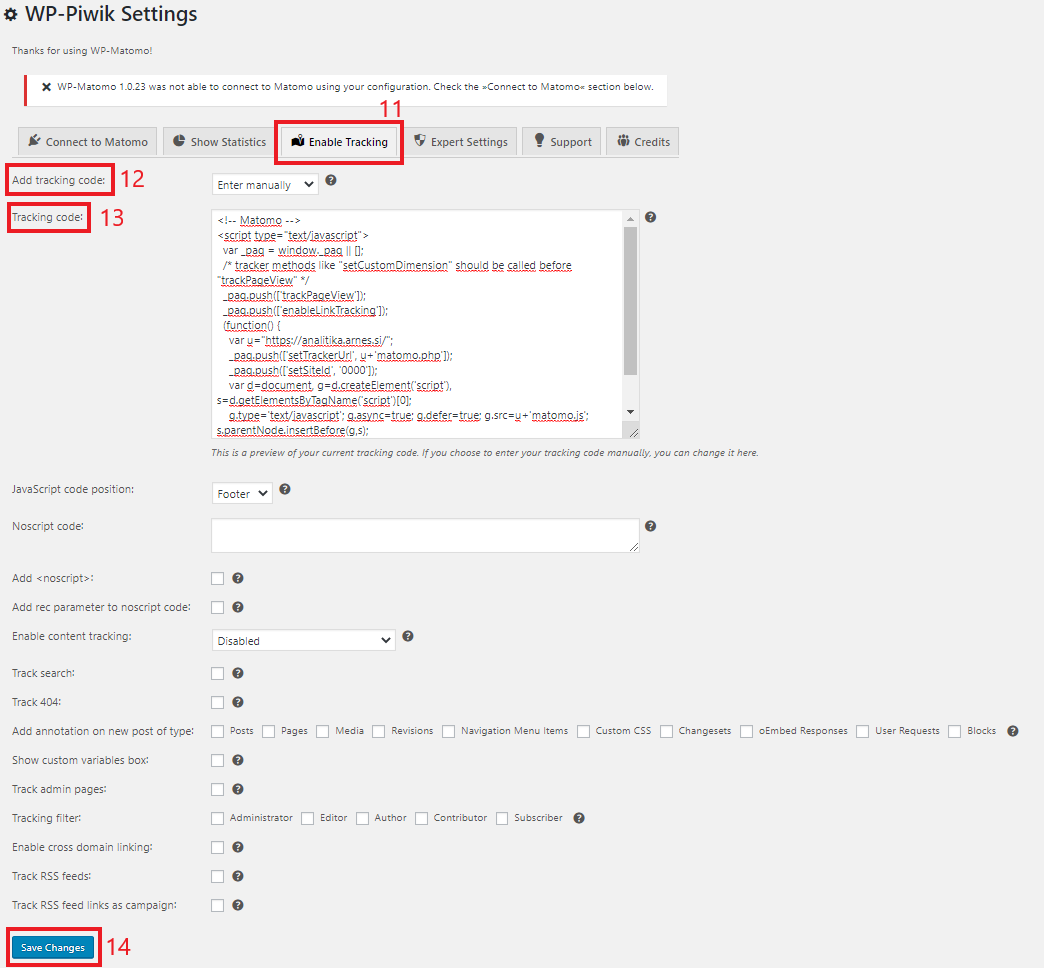This screenshot has width=1044, height=968.
Task: Check the Contributor tracking filter
Action: (x=421, y=818)
